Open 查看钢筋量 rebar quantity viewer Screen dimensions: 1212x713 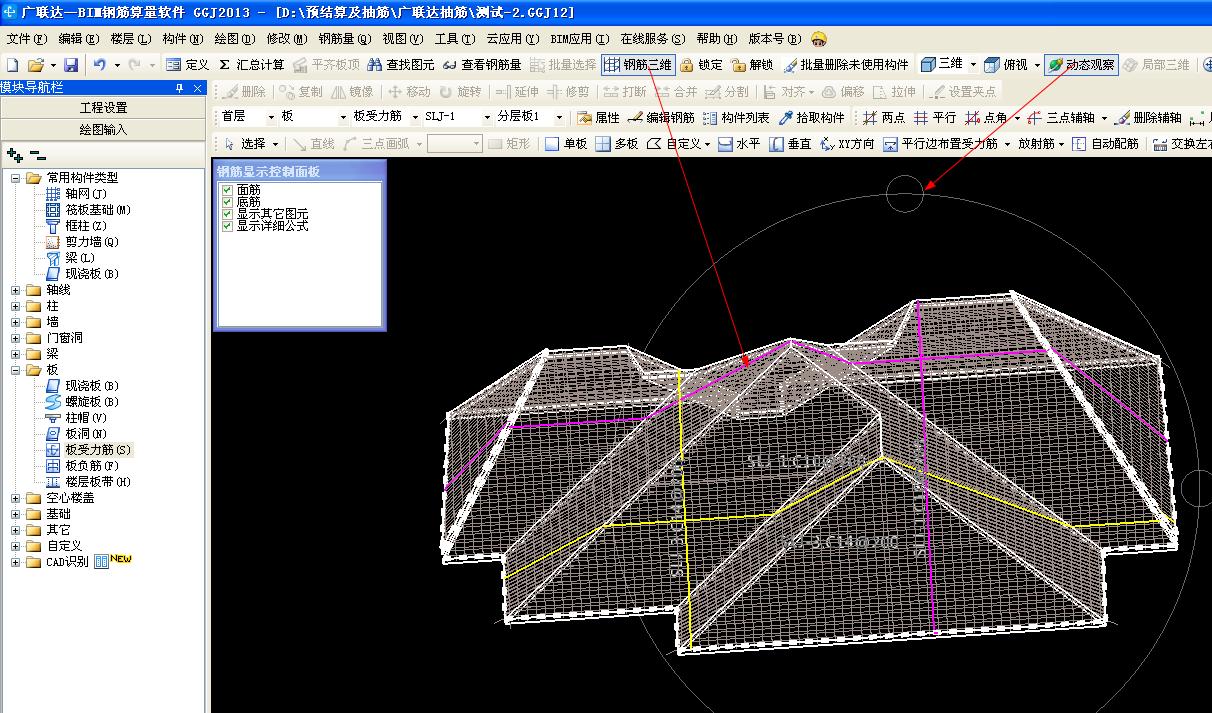[x=481, y=64]
